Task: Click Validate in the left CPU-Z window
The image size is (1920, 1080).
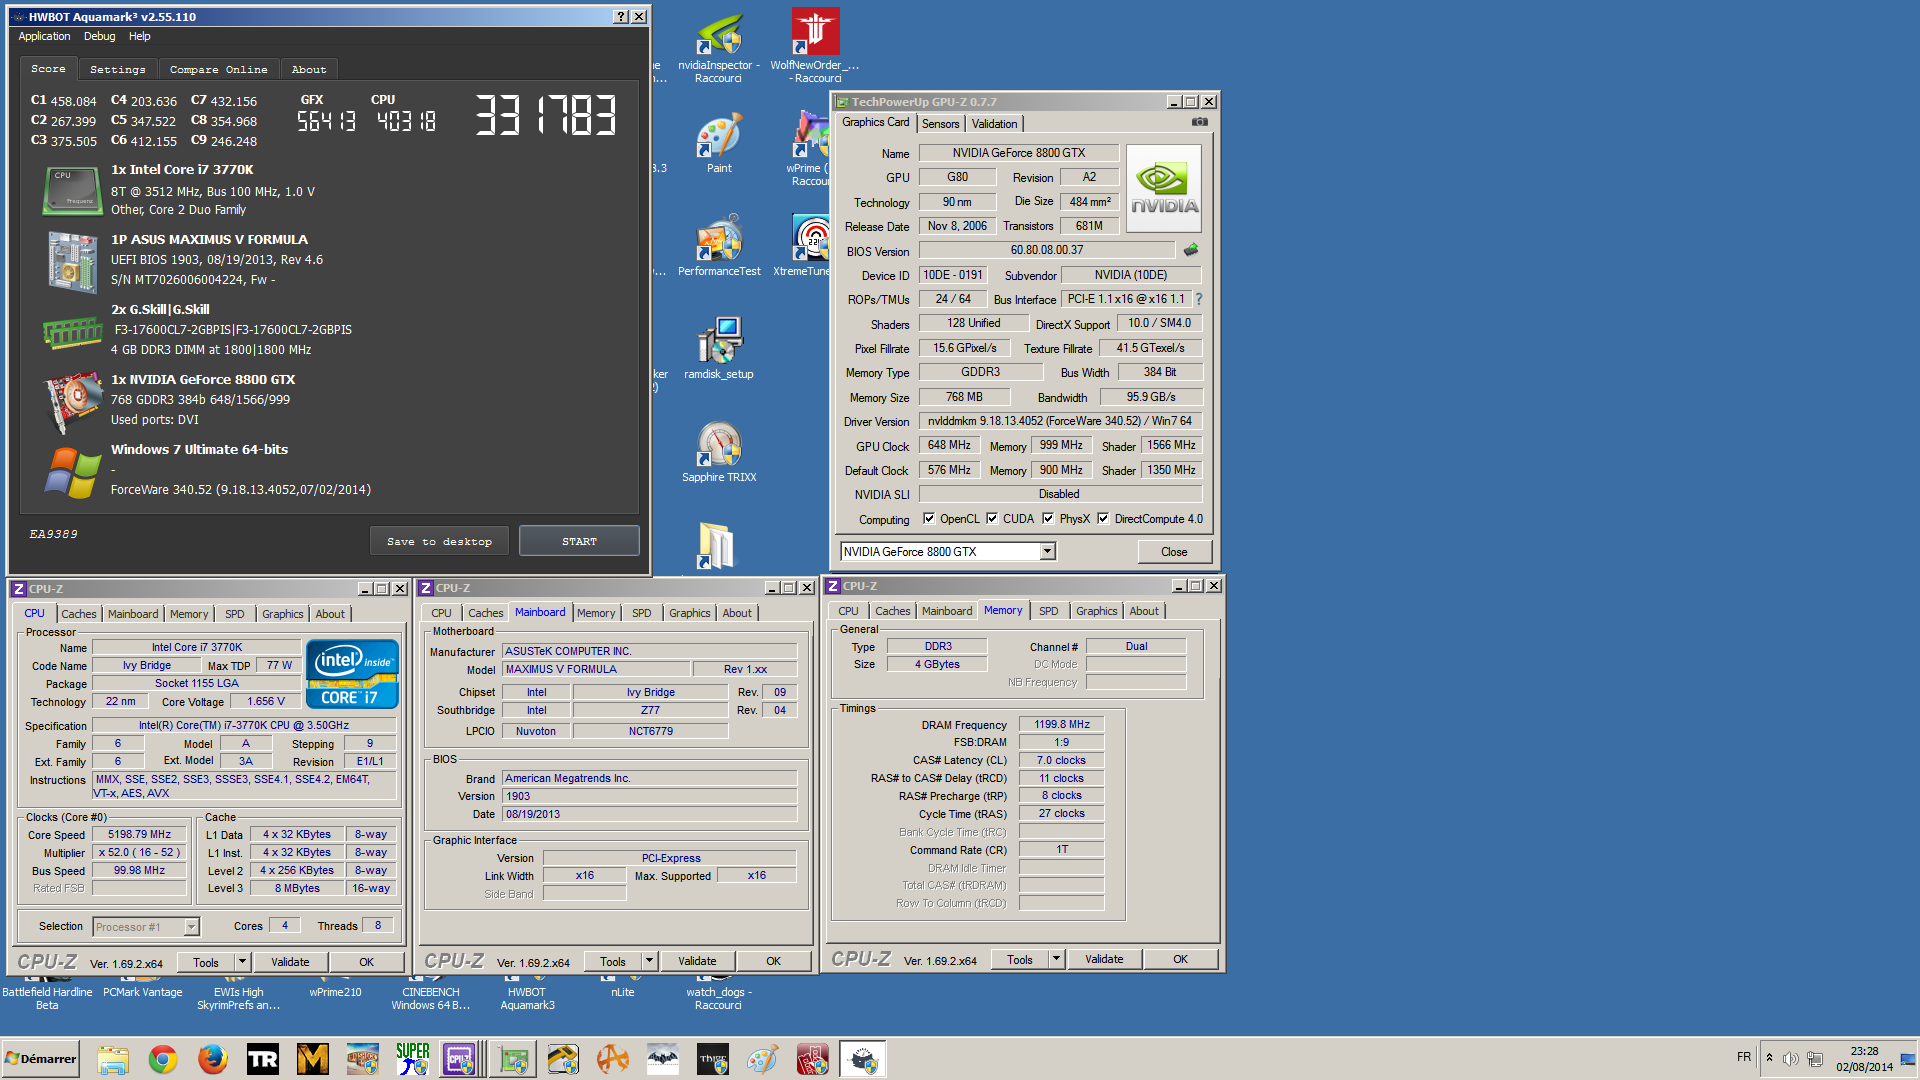Action: (290, 962)
